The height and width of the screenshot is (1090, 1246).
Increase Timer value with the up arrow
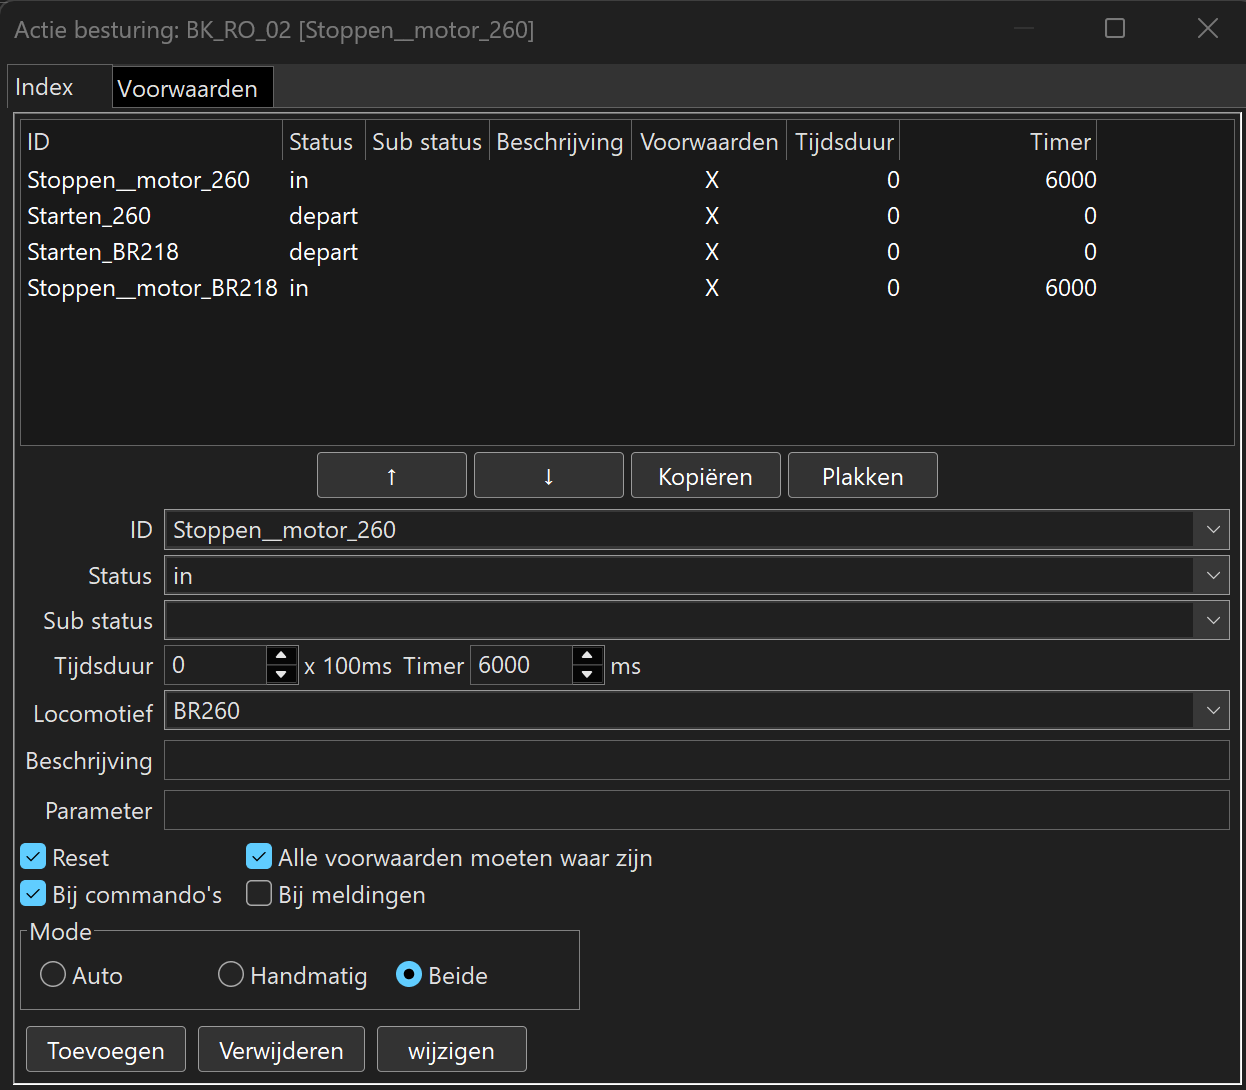click(x=588, y=656)
